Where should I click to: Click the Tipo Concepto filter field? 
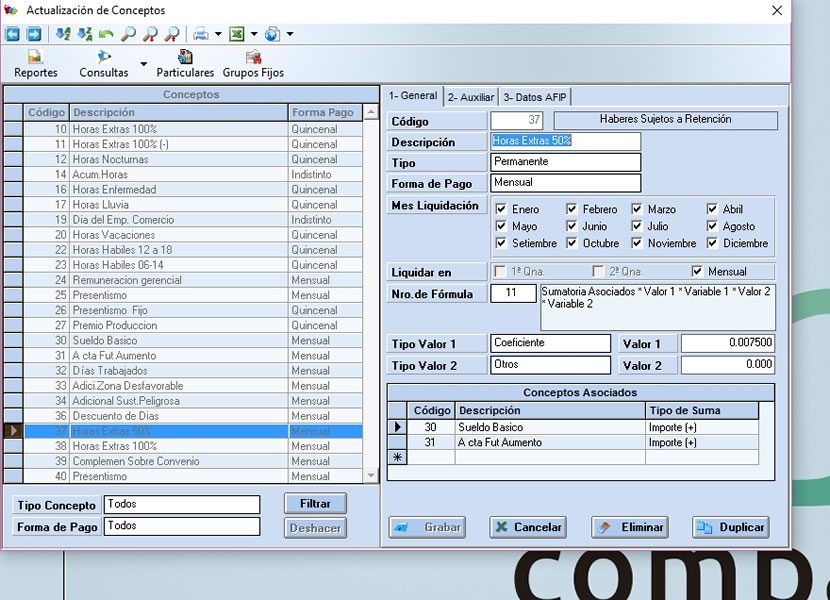(182, 505)
